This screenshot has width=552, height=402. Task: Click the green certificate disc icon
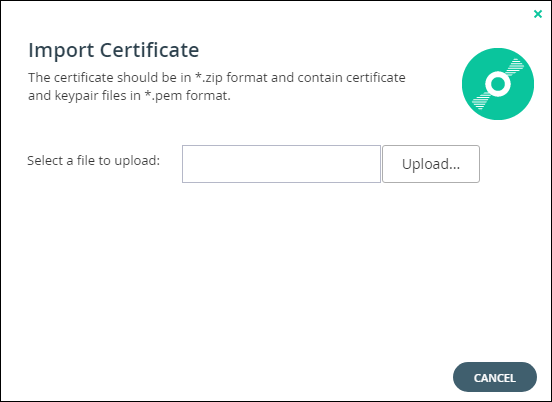(498, 84)
